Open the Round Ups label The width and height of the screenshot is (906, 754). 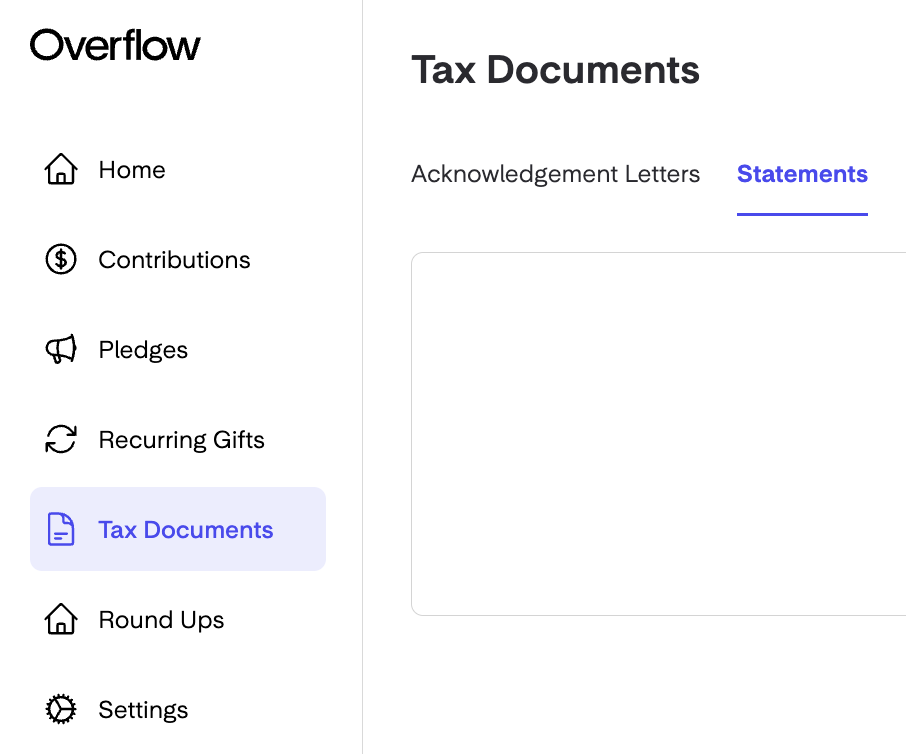point(161,620)
